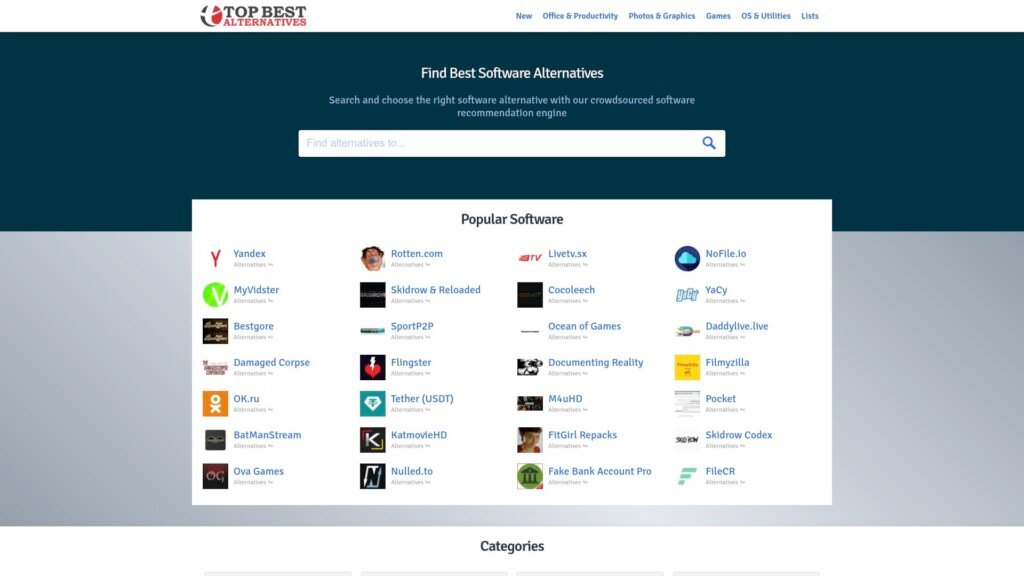Viewport: 1024px width, 576px height.
Task: Open the green FileCR icon
Action: pos(687,476)
